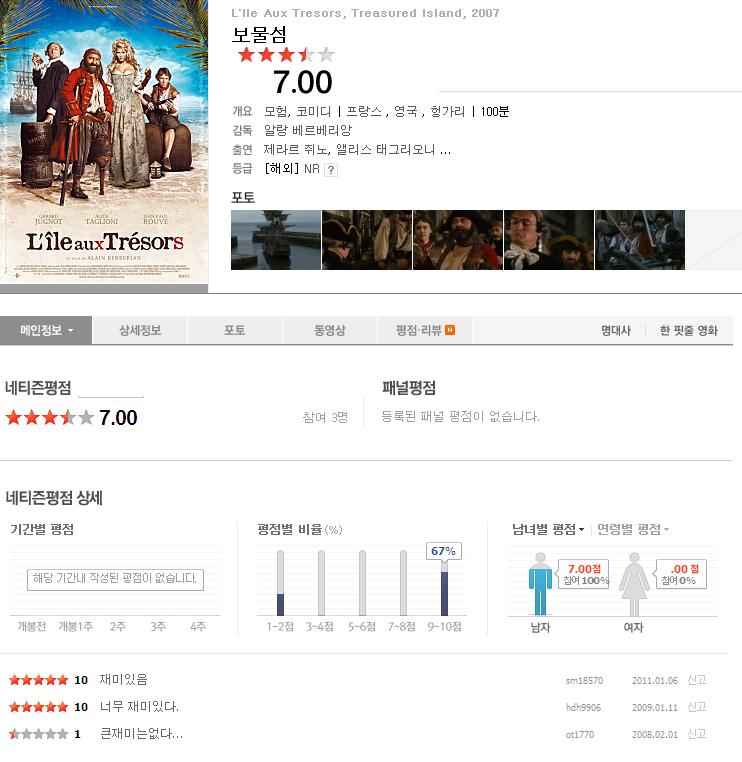Click the 한 핏줄 영화 link
Screen dimensions: 742x762
(689, 331)
